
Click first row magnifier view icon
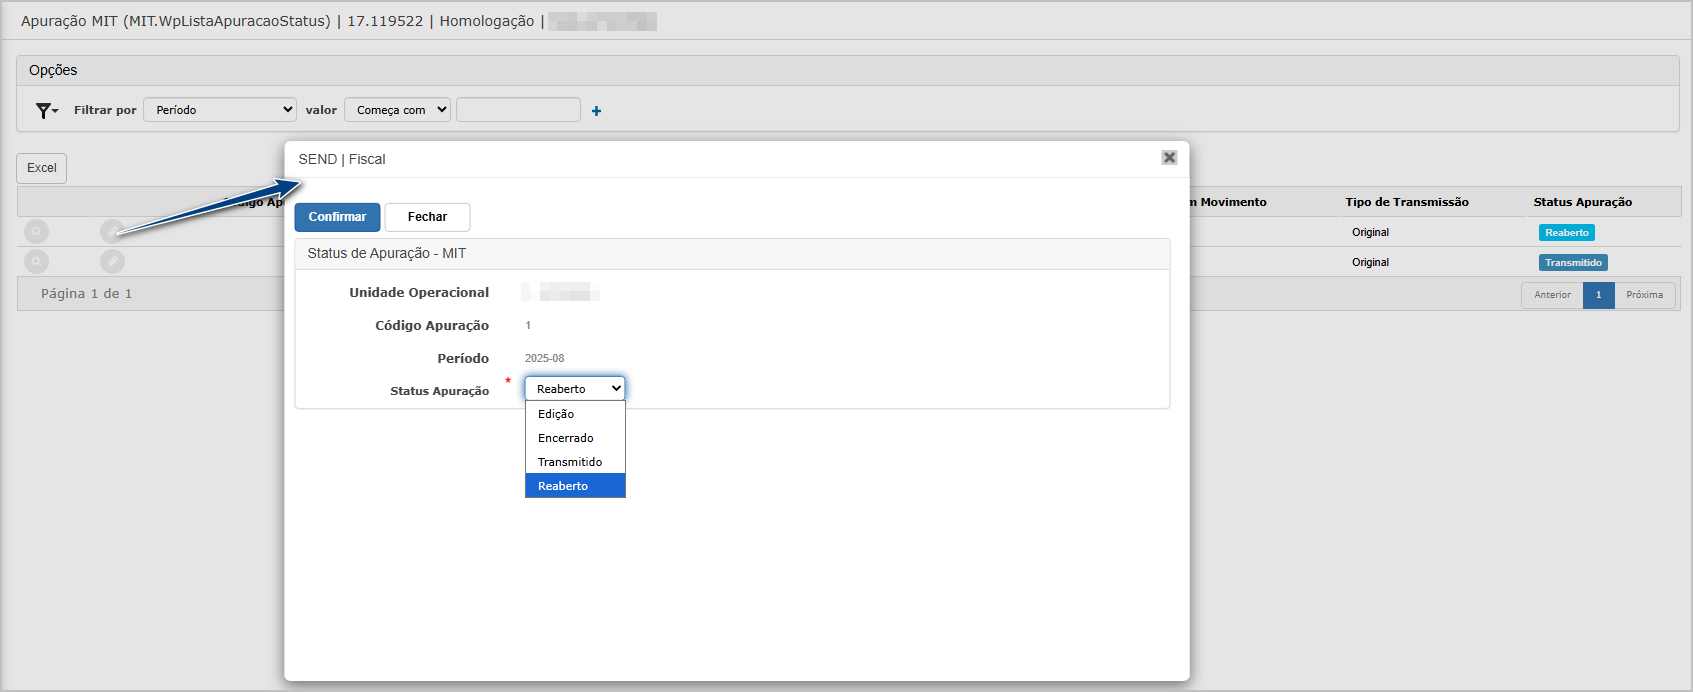[x=37, y=232]
